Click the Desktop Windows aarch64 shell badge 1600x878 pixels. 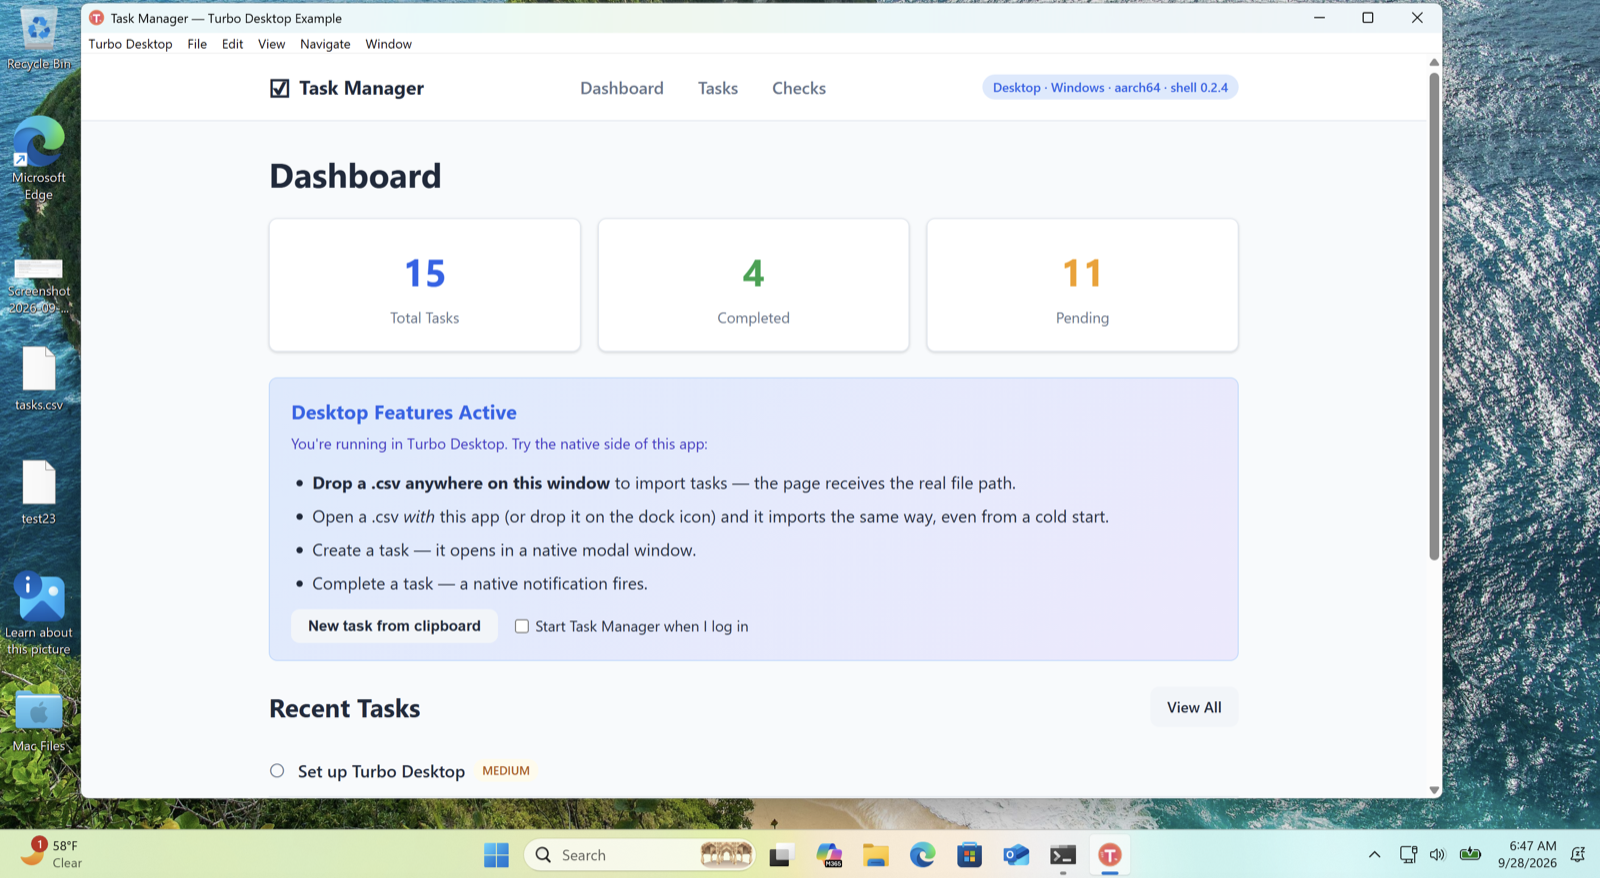tap(1110, 87)
